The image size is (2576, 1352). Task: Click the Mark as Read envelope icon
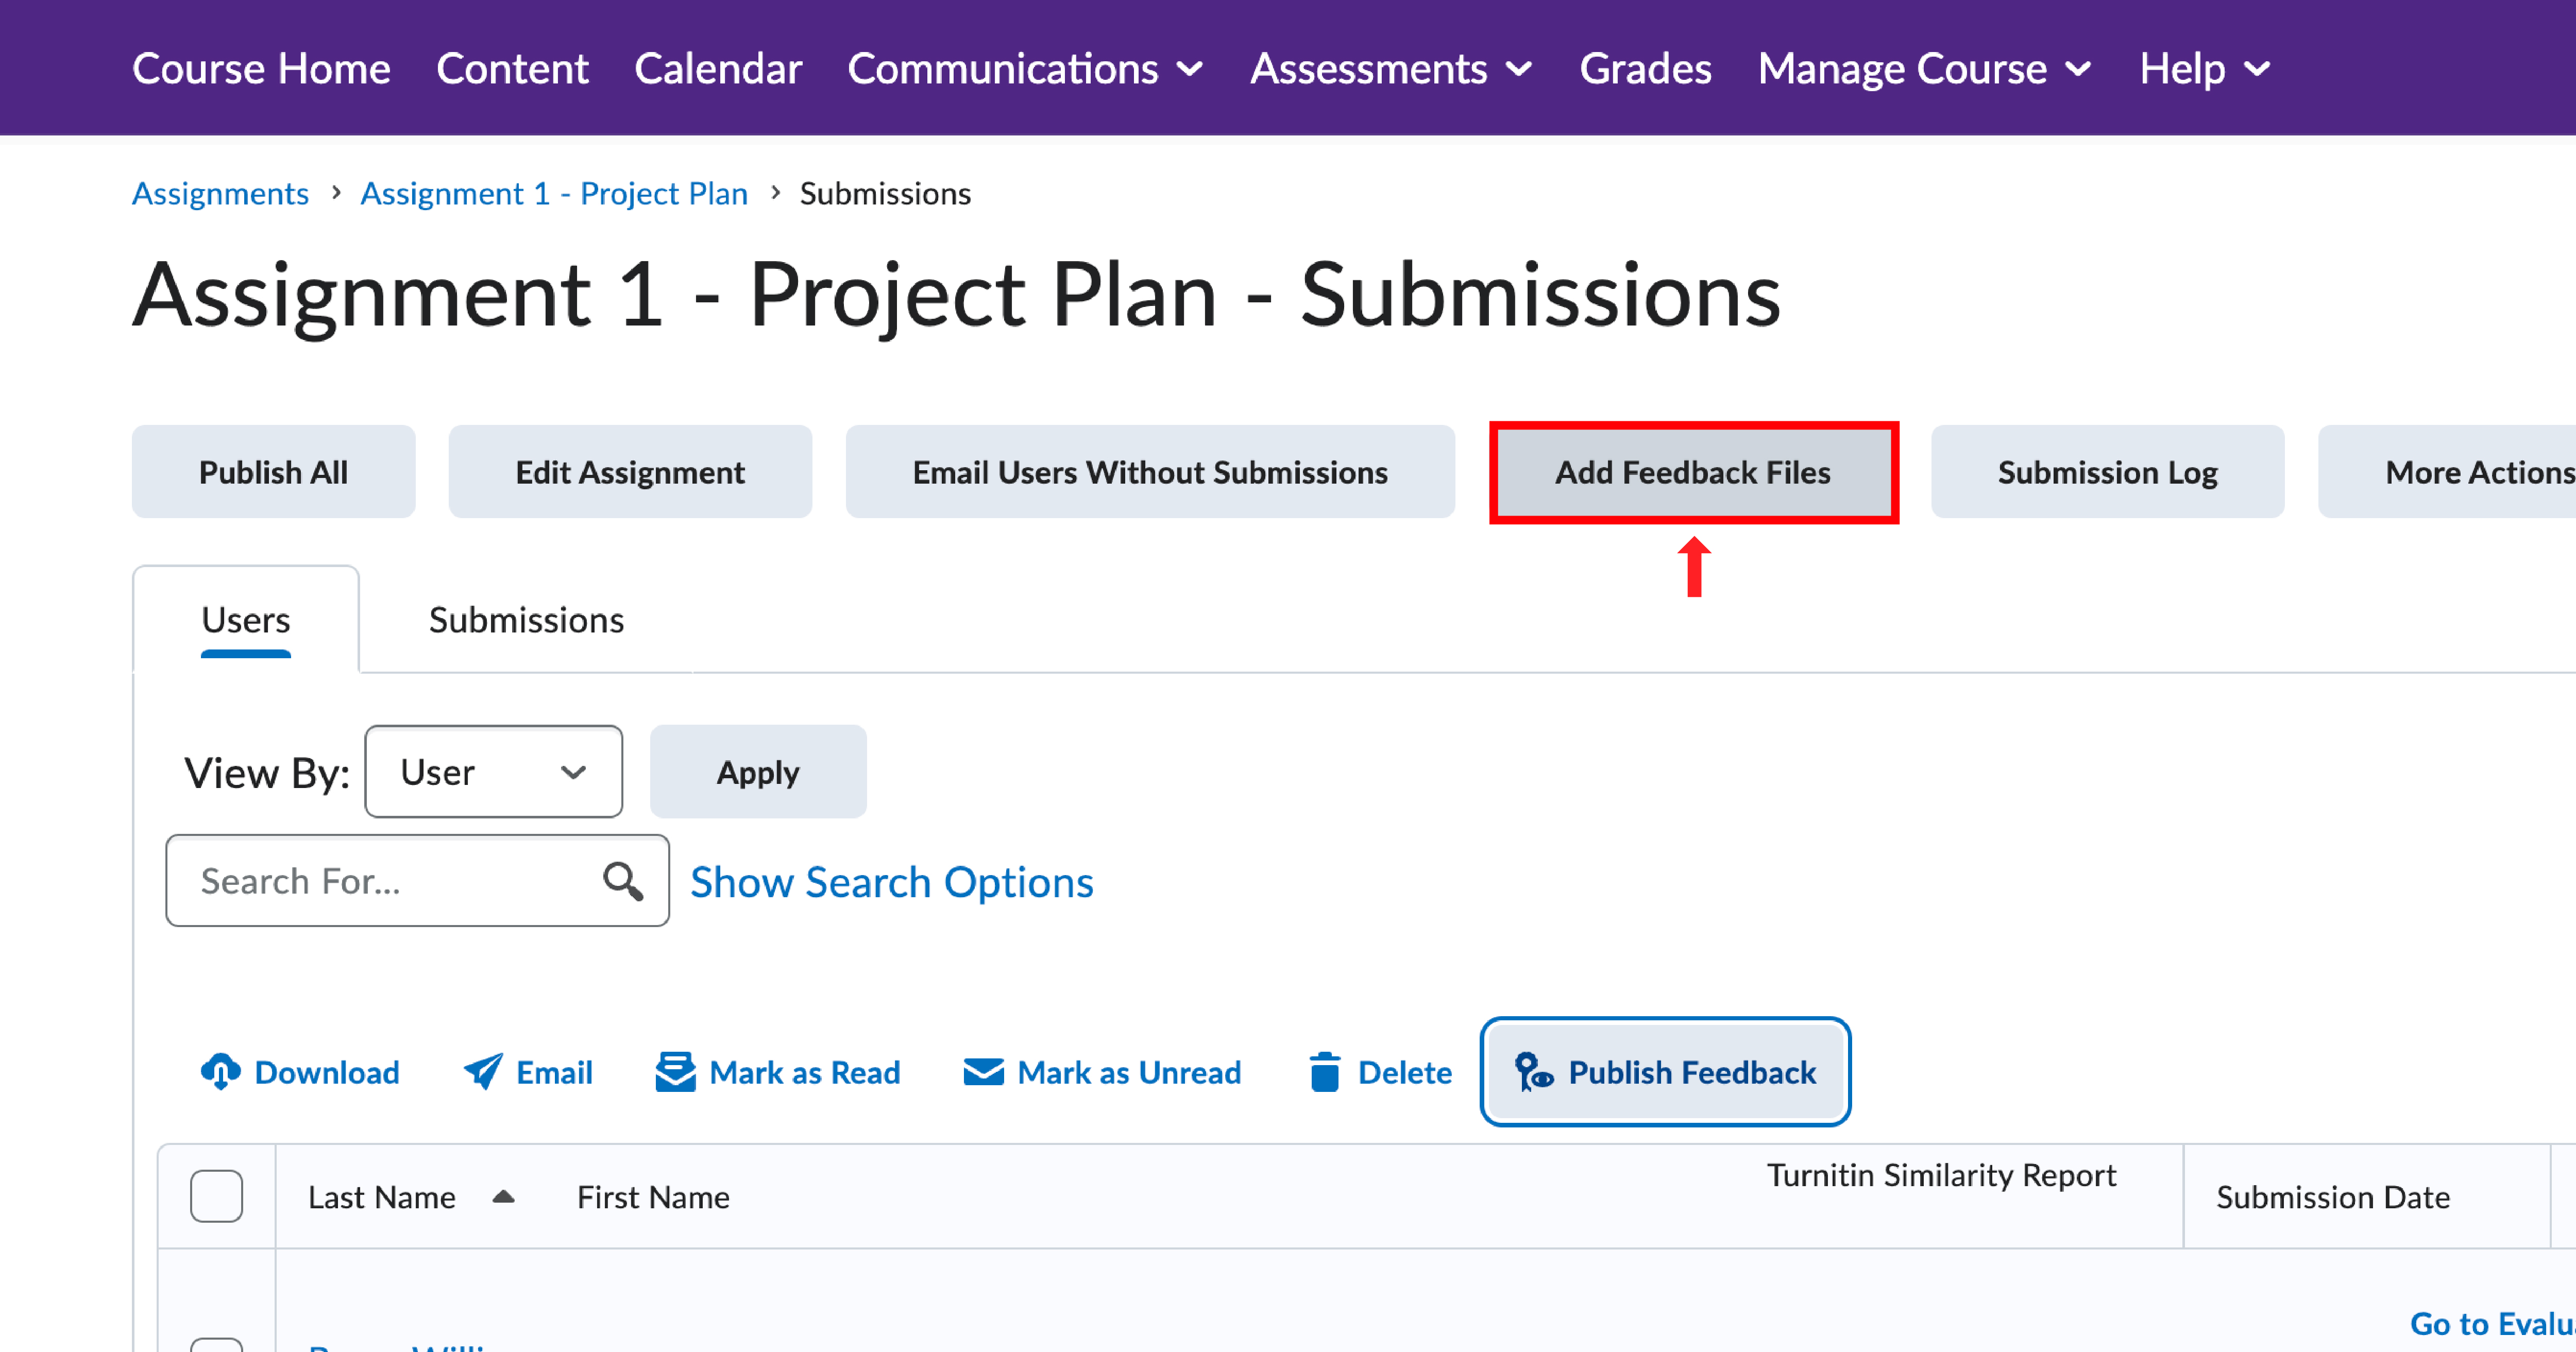[x=676, y=1072]
